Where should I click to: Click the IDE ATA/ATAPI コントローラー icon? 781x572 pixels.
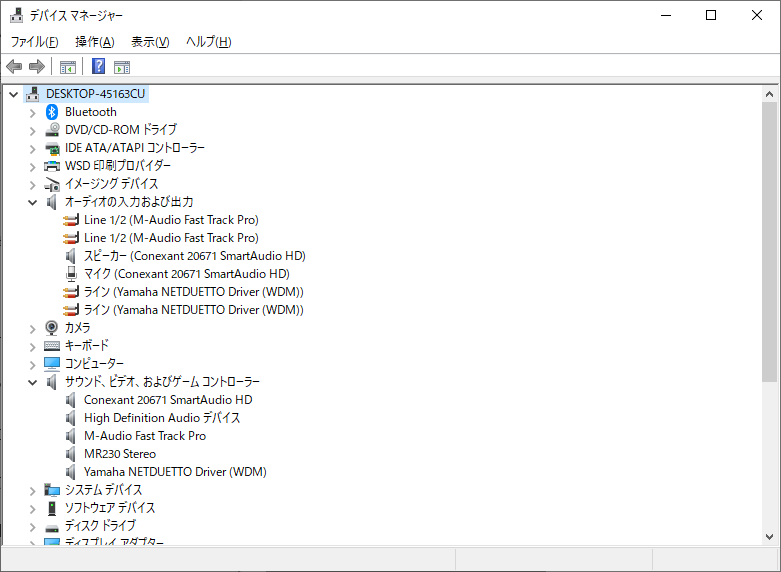[x=52, y=148]
